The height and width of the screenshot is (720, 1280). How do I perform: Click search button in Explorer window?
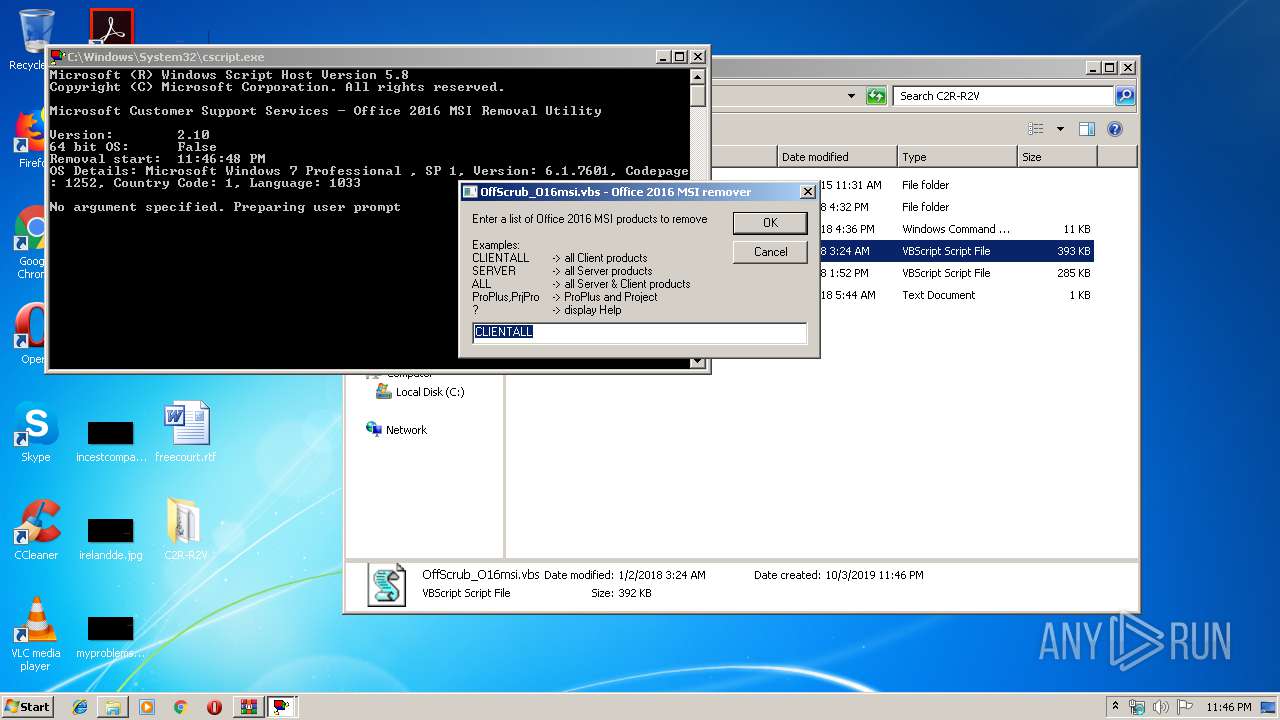1125,96
